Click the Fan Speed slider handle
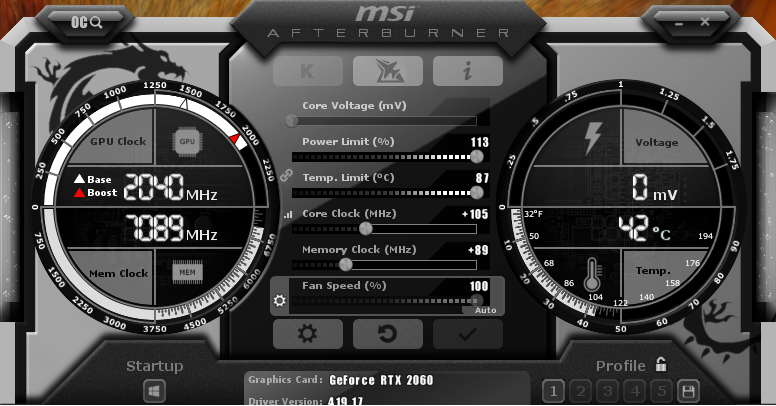Image resolution: width=776 pixels, height=406 pixels. pyautogui.click(x=477, y=300)
